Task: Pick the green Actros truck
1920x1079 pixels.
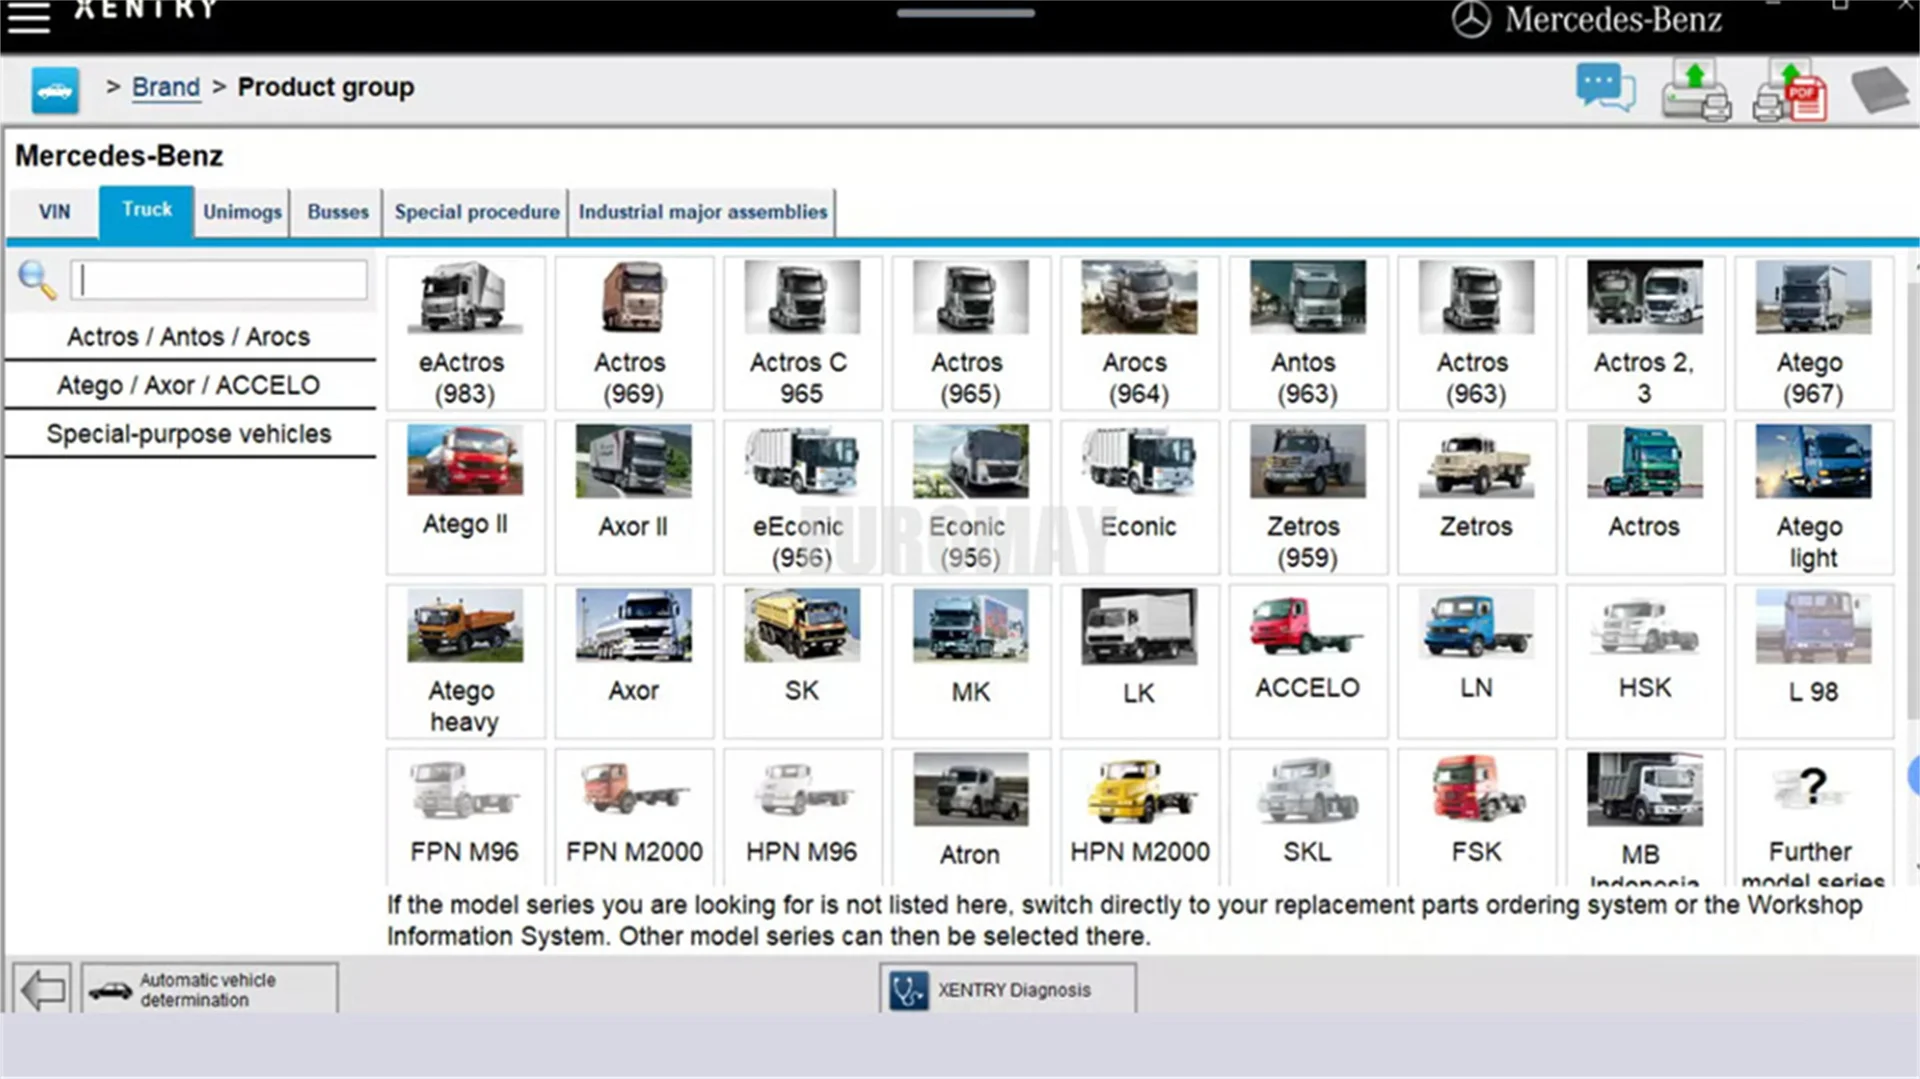Action: [1645, 497]
